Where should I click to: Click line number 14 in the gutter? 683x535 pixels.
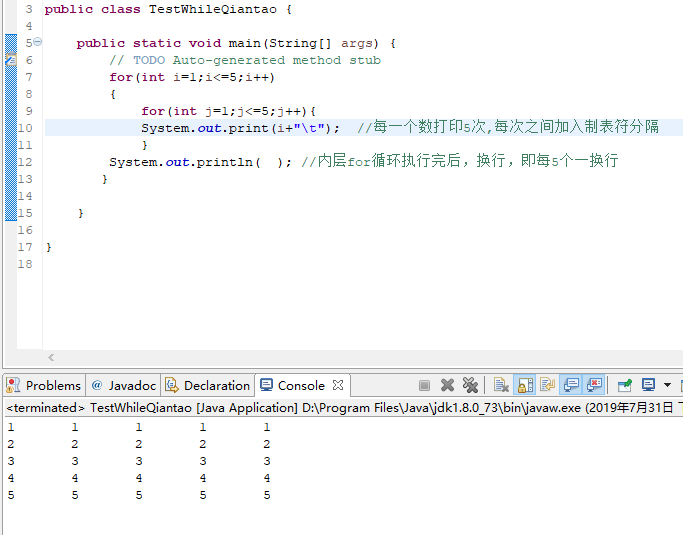pyautogui.click(x=25, y=196)
